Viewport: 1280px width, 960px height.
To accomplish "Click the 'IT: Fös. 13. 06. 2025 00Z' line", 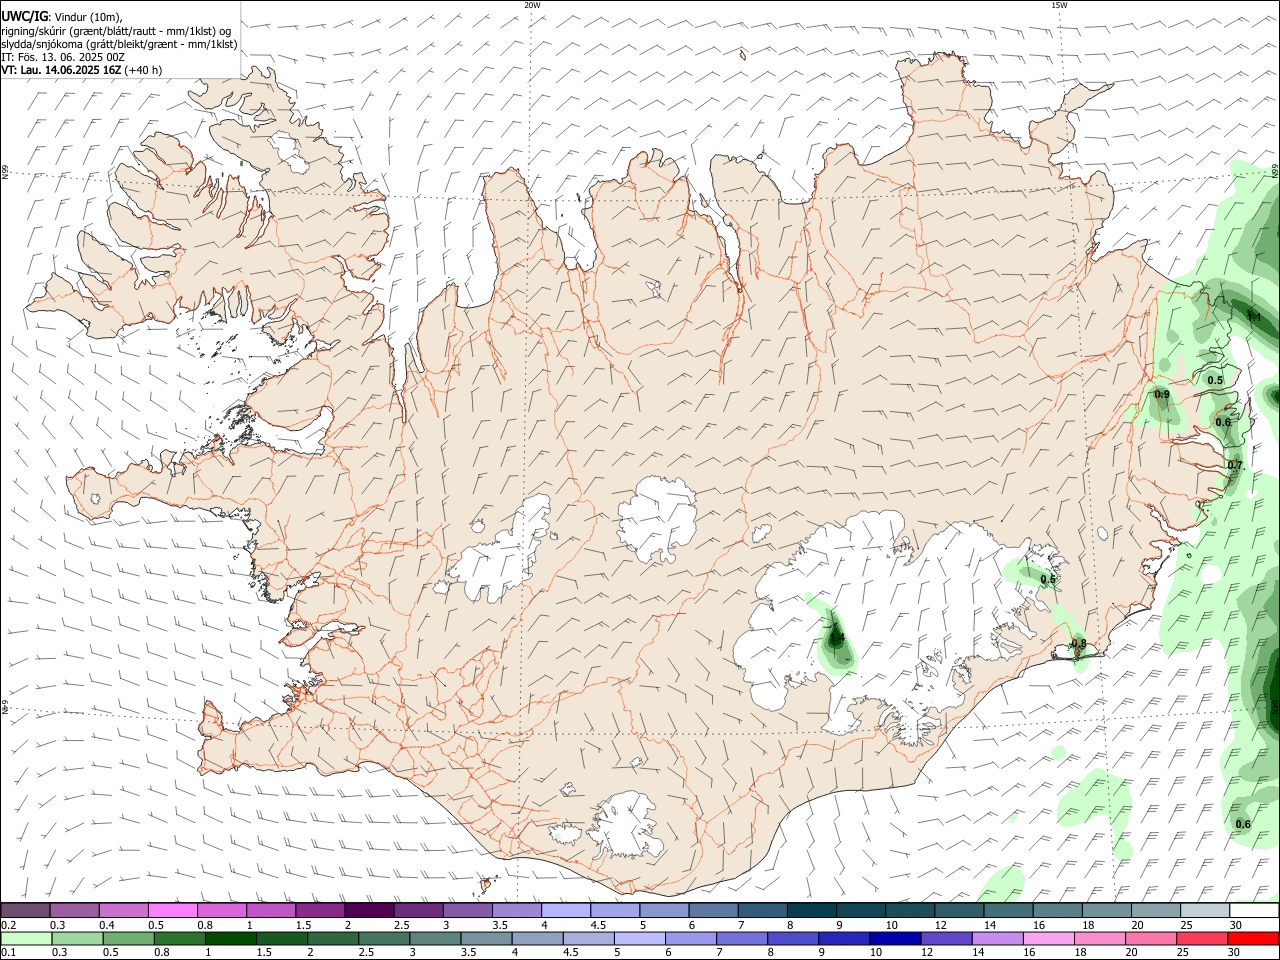I will (63, 57).
